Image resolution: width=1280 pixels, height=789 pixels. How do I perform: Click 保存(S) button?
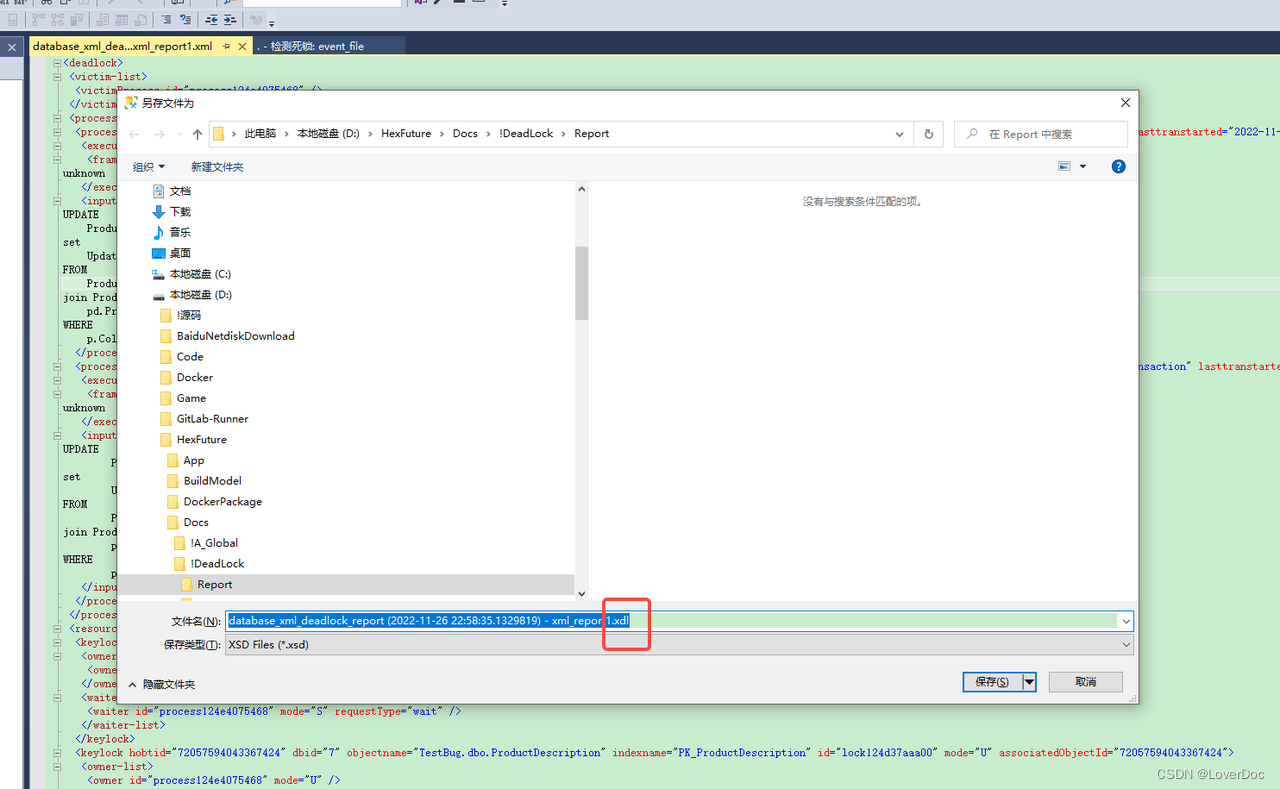coord(991,682)
